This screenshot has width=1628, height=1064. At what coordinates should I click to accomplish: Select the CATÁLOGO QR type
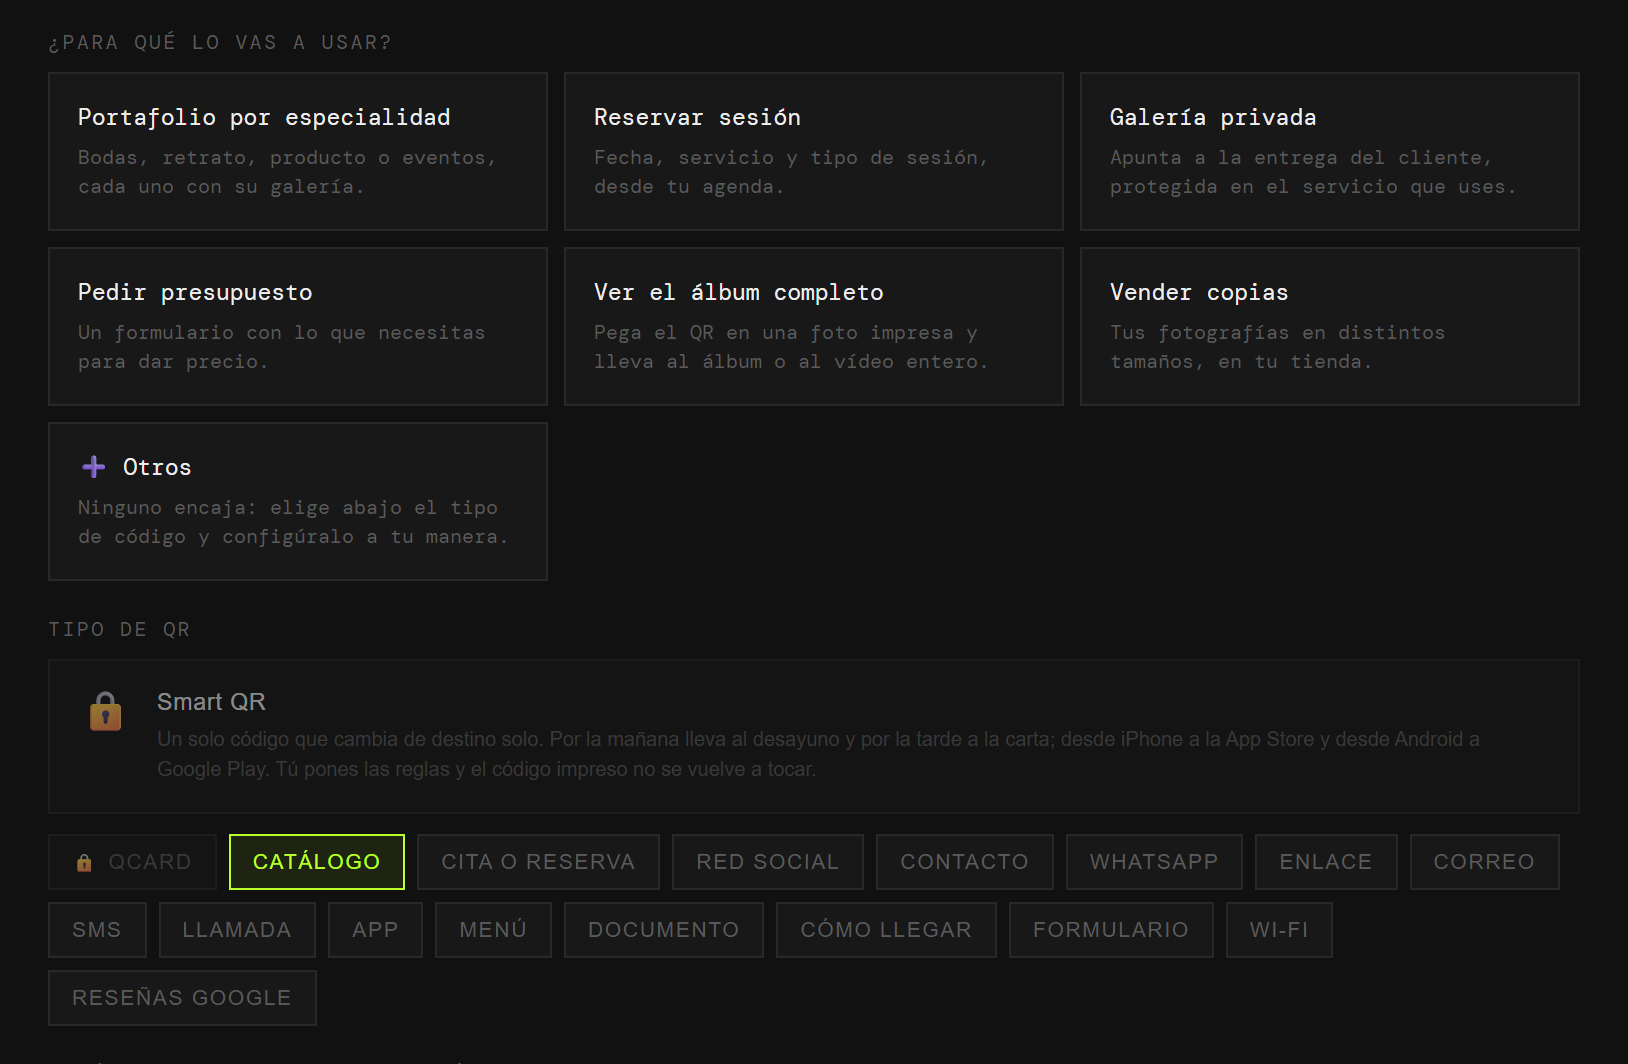(x=317, y=862)
